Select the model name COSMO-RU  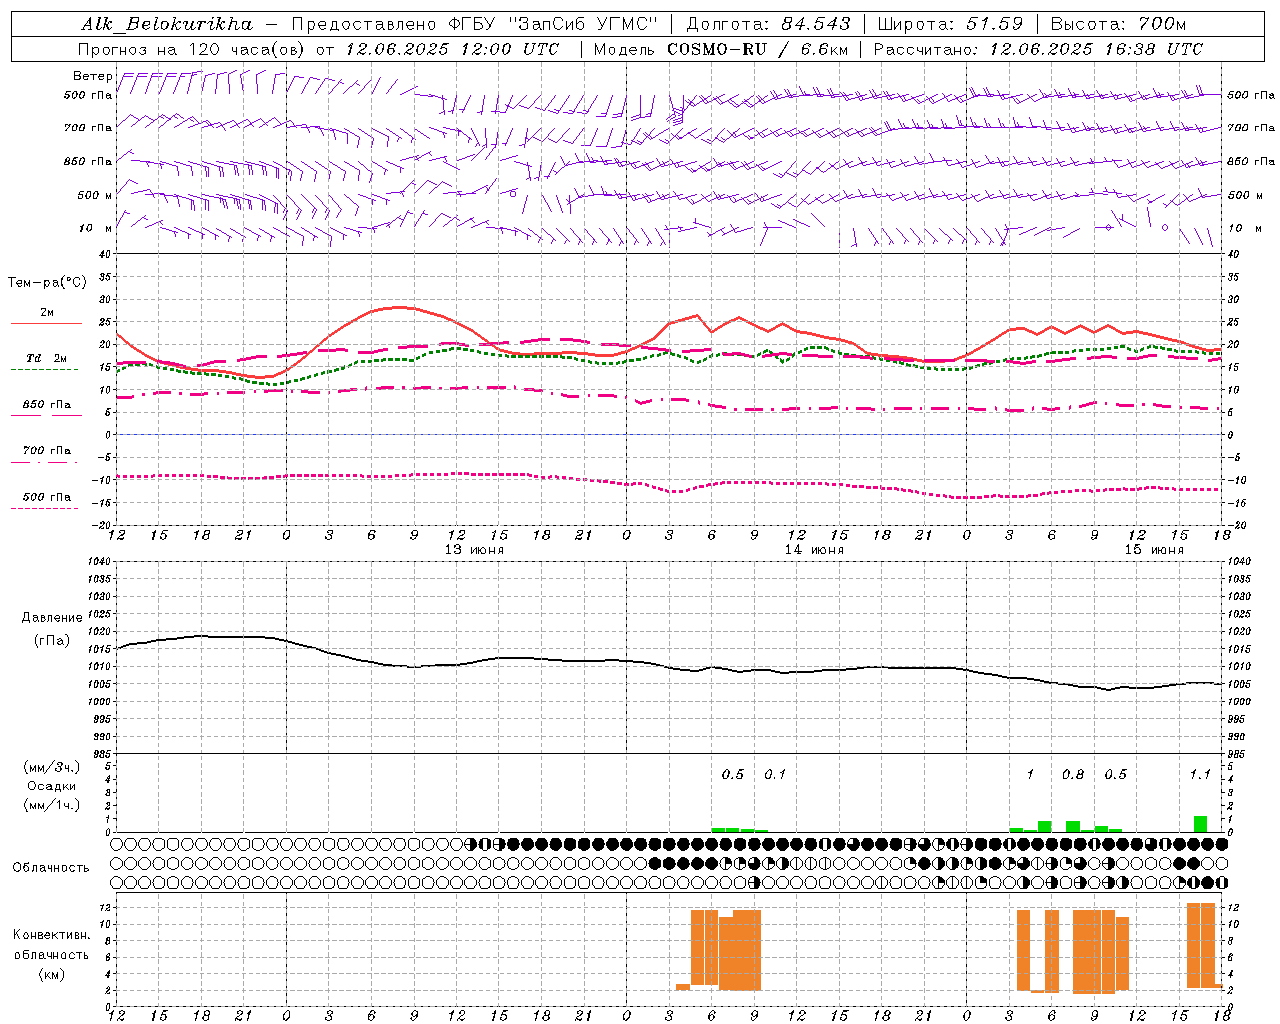click(716, 49)
